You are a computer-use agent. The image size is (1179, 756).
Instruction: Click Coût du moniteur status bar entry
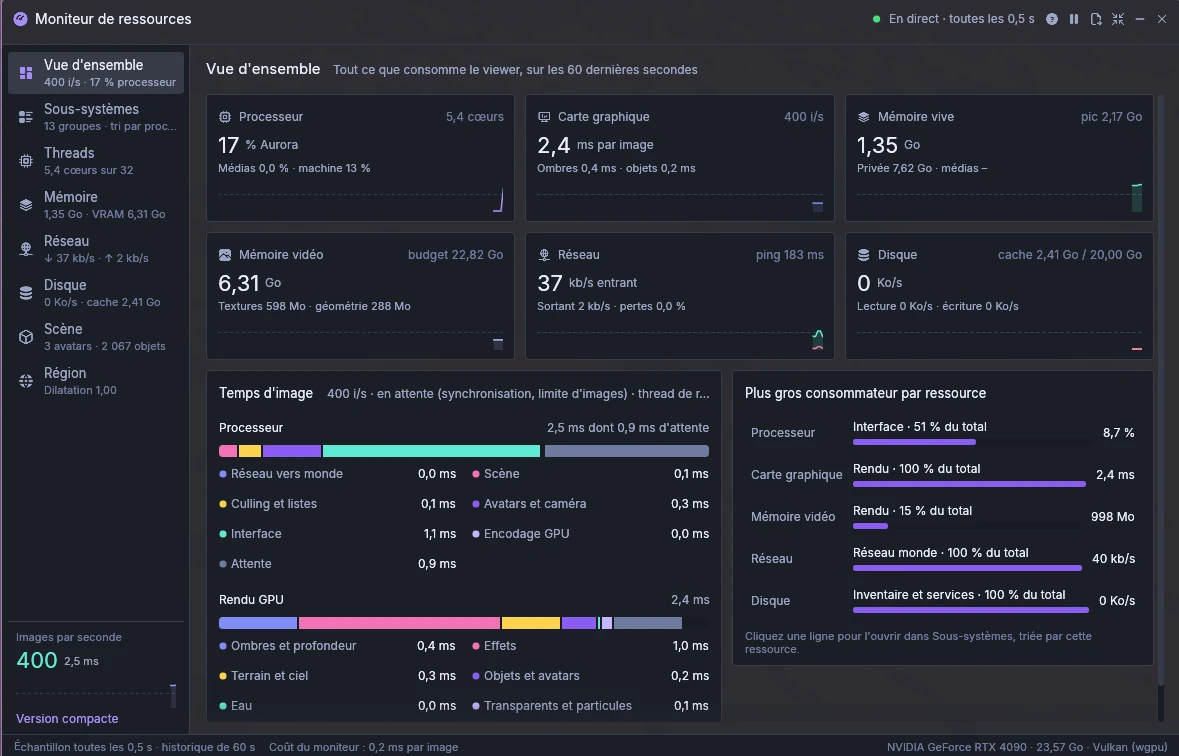[364, 747]
